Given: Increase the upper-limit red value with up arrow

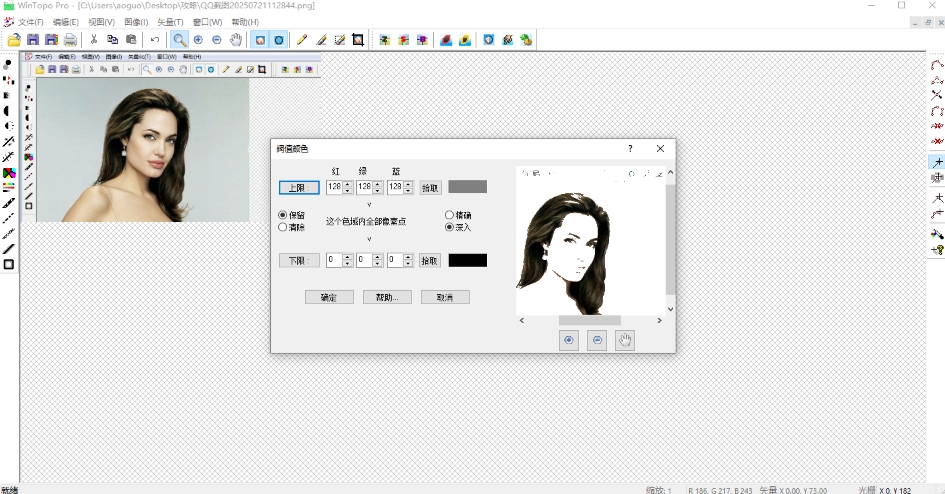Looking at the screenshot, I should pyautogui.click(x=347, y=184).
